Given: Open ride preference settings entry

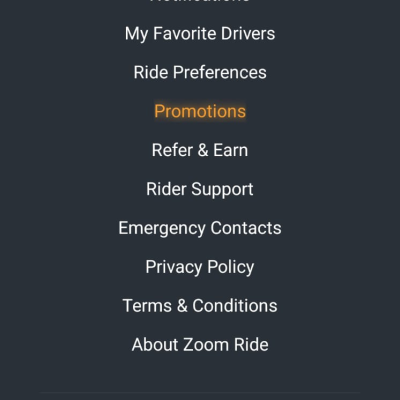Looking at the screenshot, I should tap(200, 72).
